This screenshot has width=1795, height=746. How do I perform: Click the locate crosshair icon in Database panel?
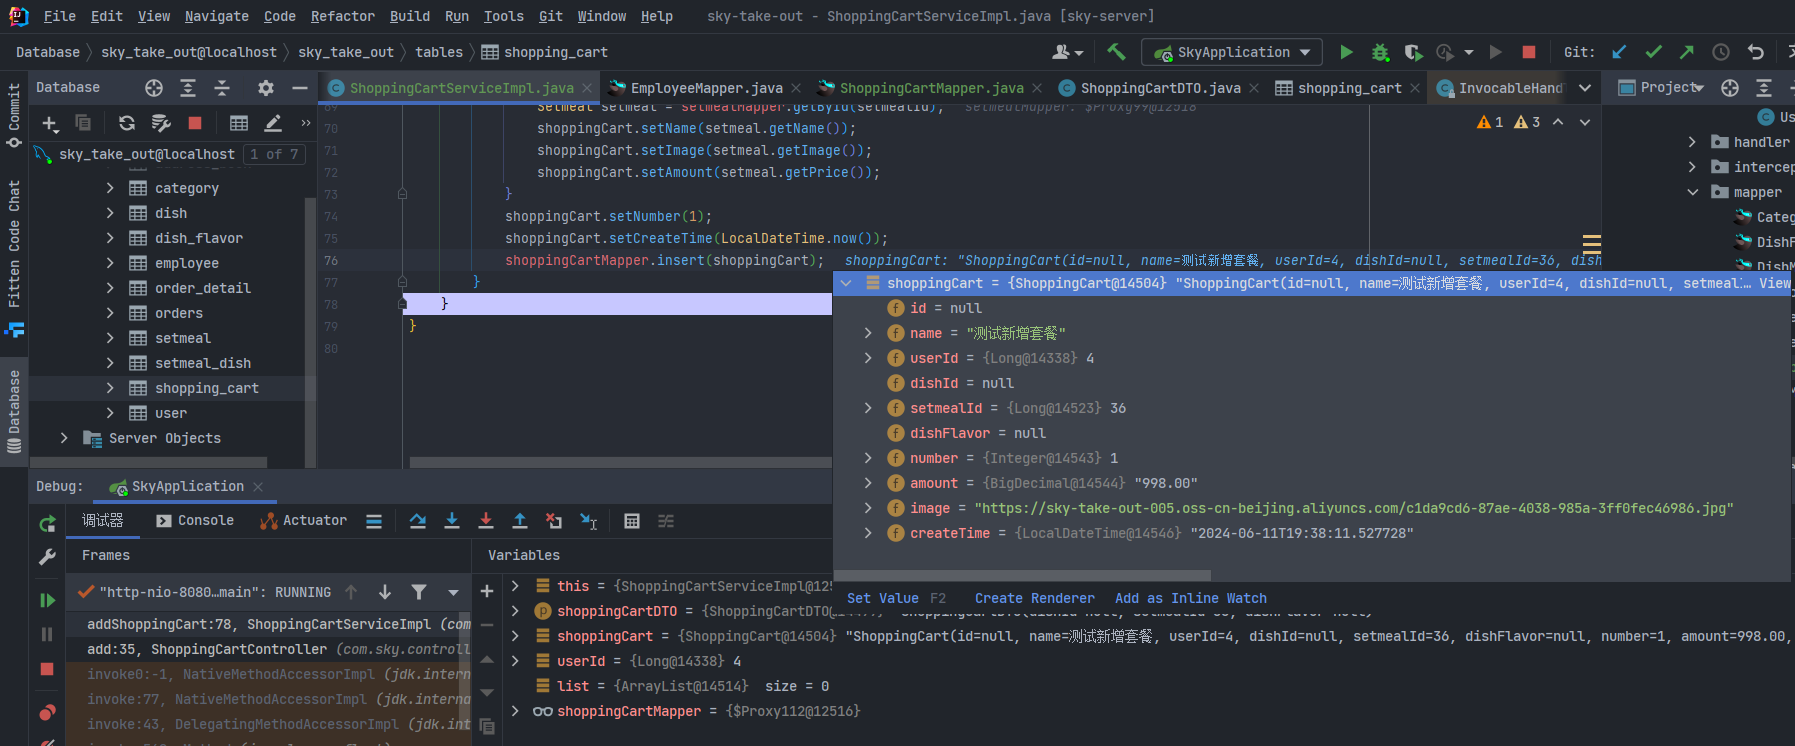pos(154,88)
